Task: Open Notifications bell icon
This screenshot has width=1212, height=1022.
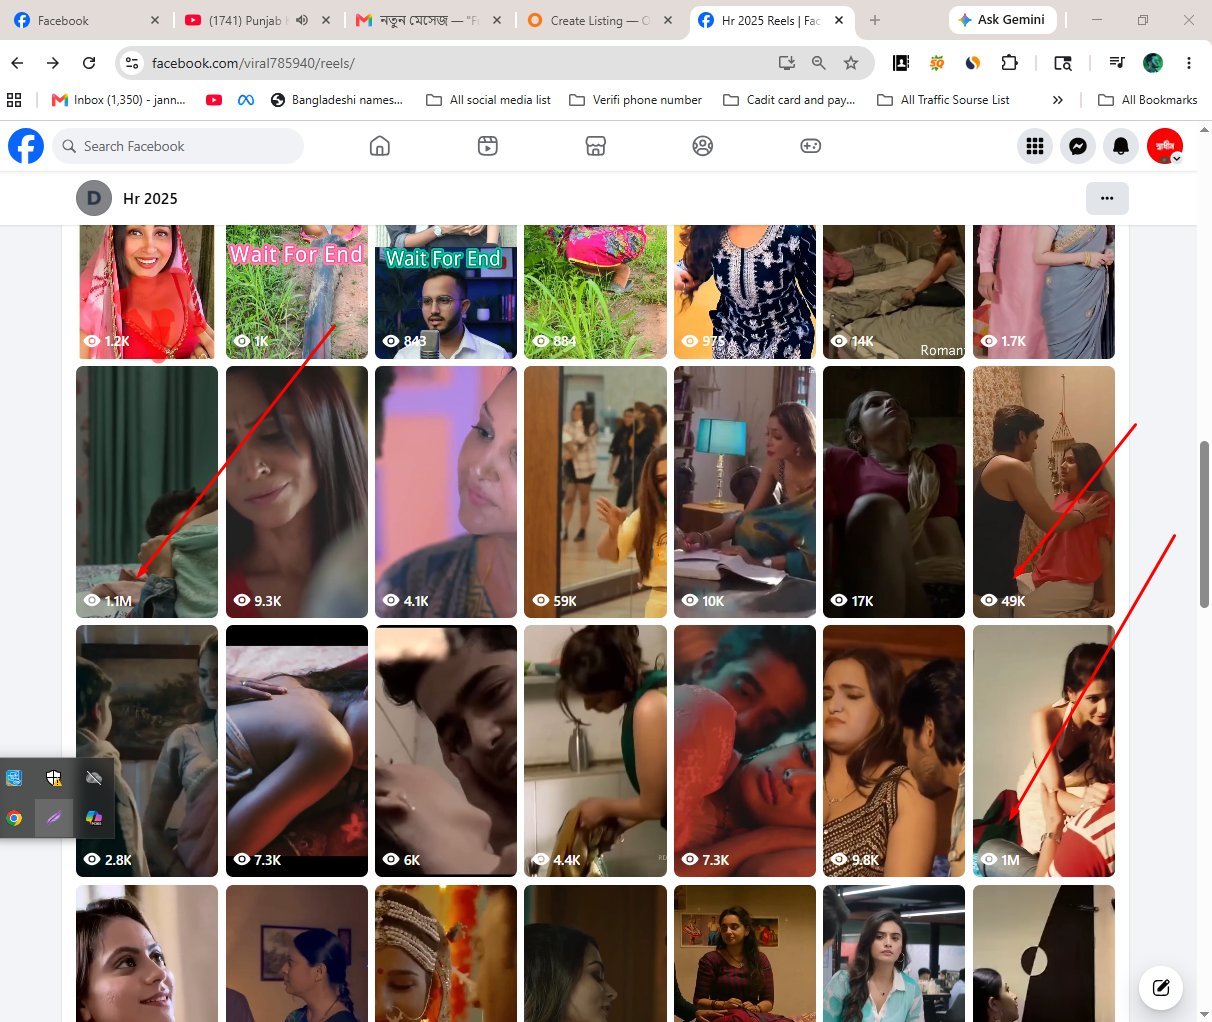Action: click(x=1121, y=146)
